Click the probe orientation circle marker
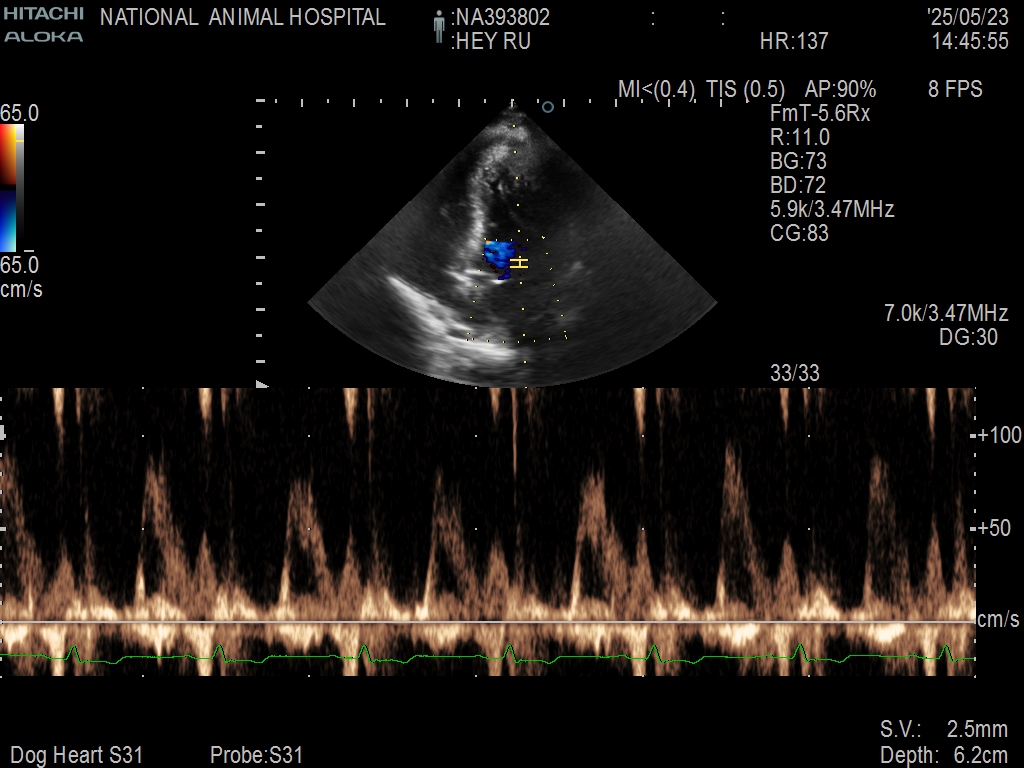Screen dimensions: 1024x768 (x=547, y=106)
